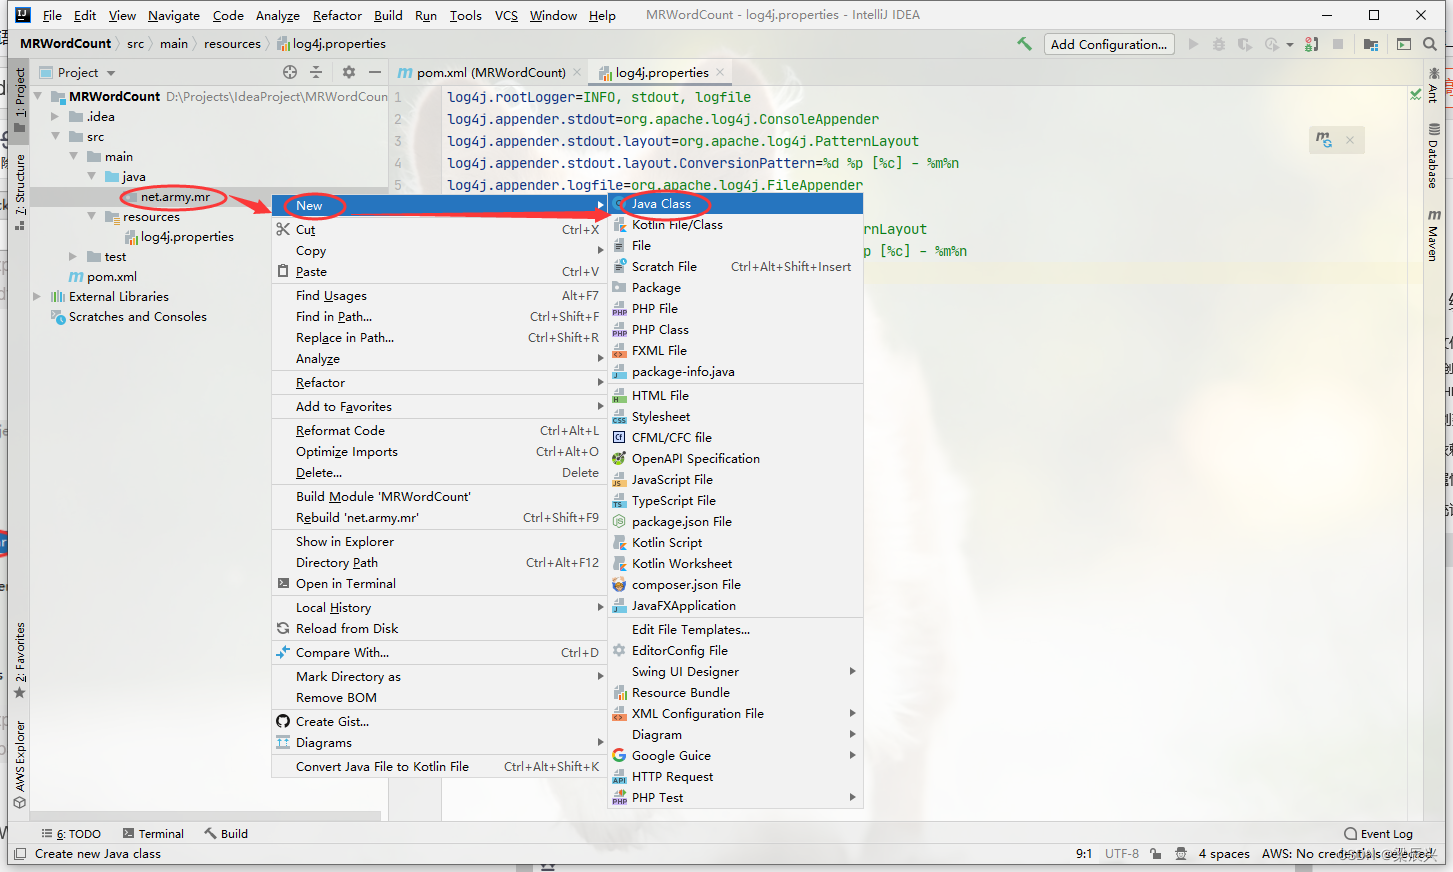
Task: Open the Structure tool window
Action: (x=20, y=193)
